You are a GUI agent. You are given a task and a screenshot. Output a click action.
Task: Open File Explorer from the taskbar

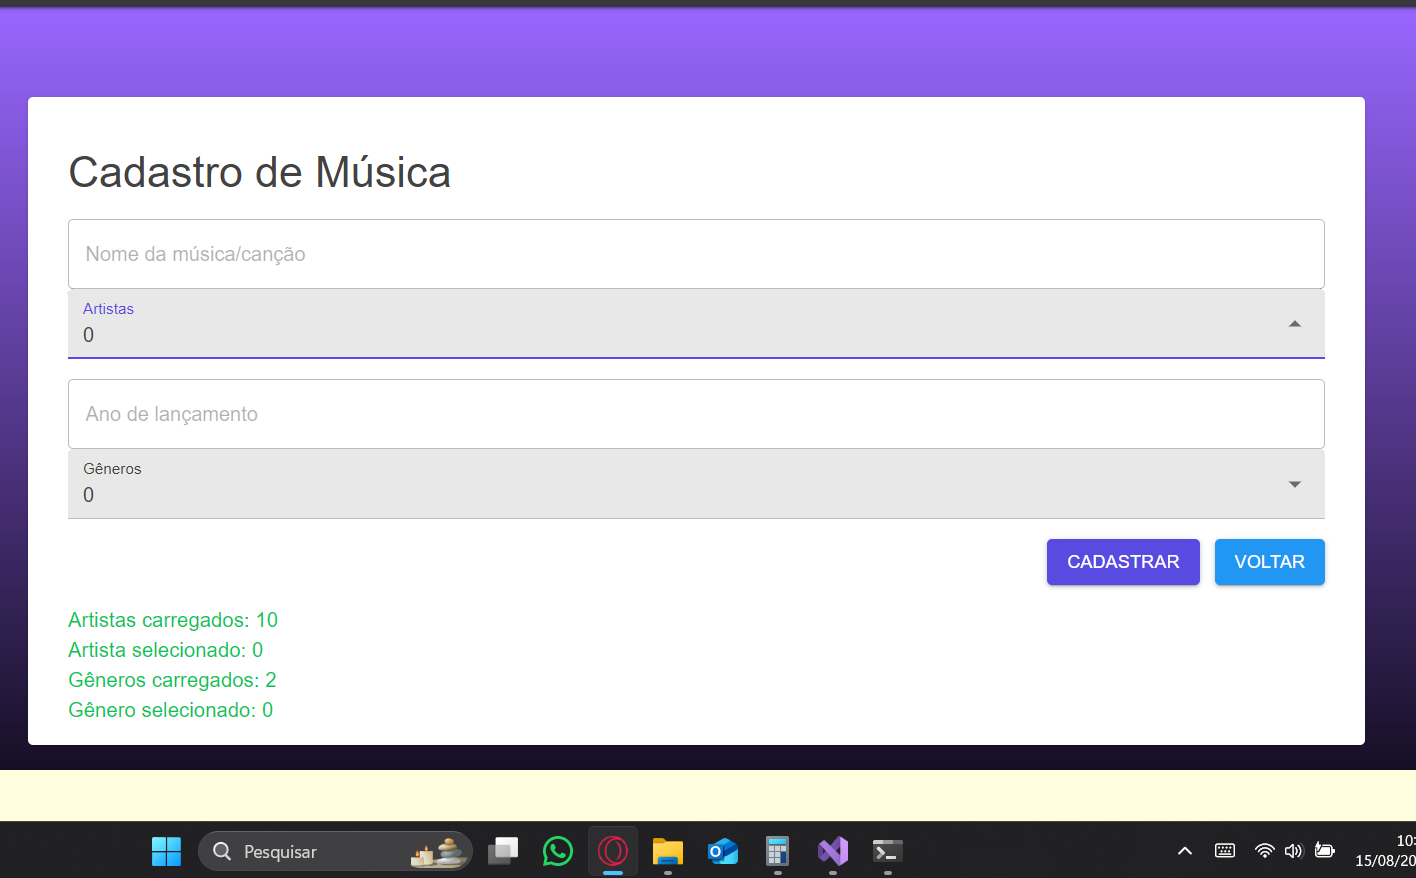click(x=668, y=851)
